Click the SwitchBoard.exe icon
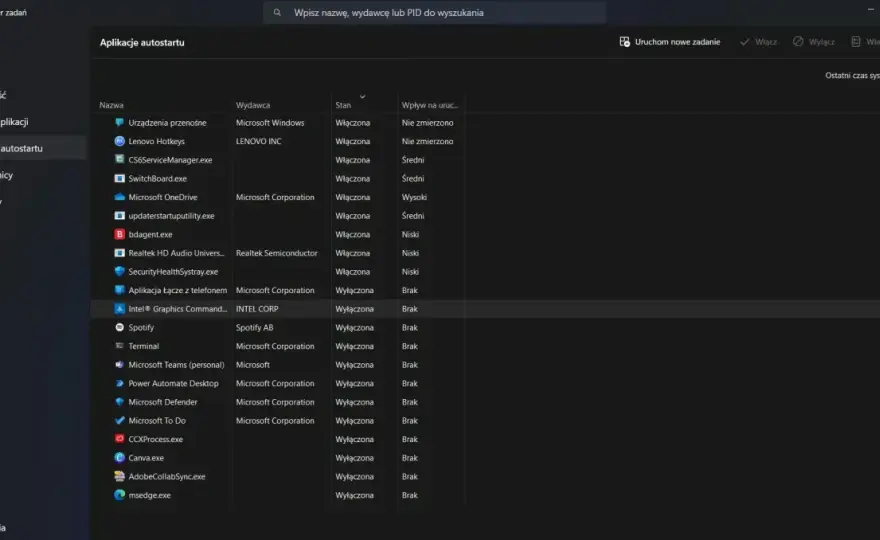This screenshot has height=540, width=880. tap(120, 179)
